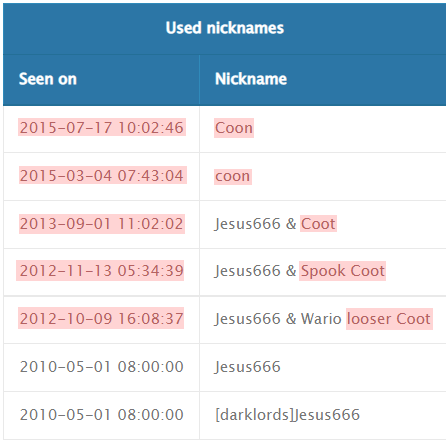Select the Seen on column header
The image size is (446, 445).
pos(48,79)
